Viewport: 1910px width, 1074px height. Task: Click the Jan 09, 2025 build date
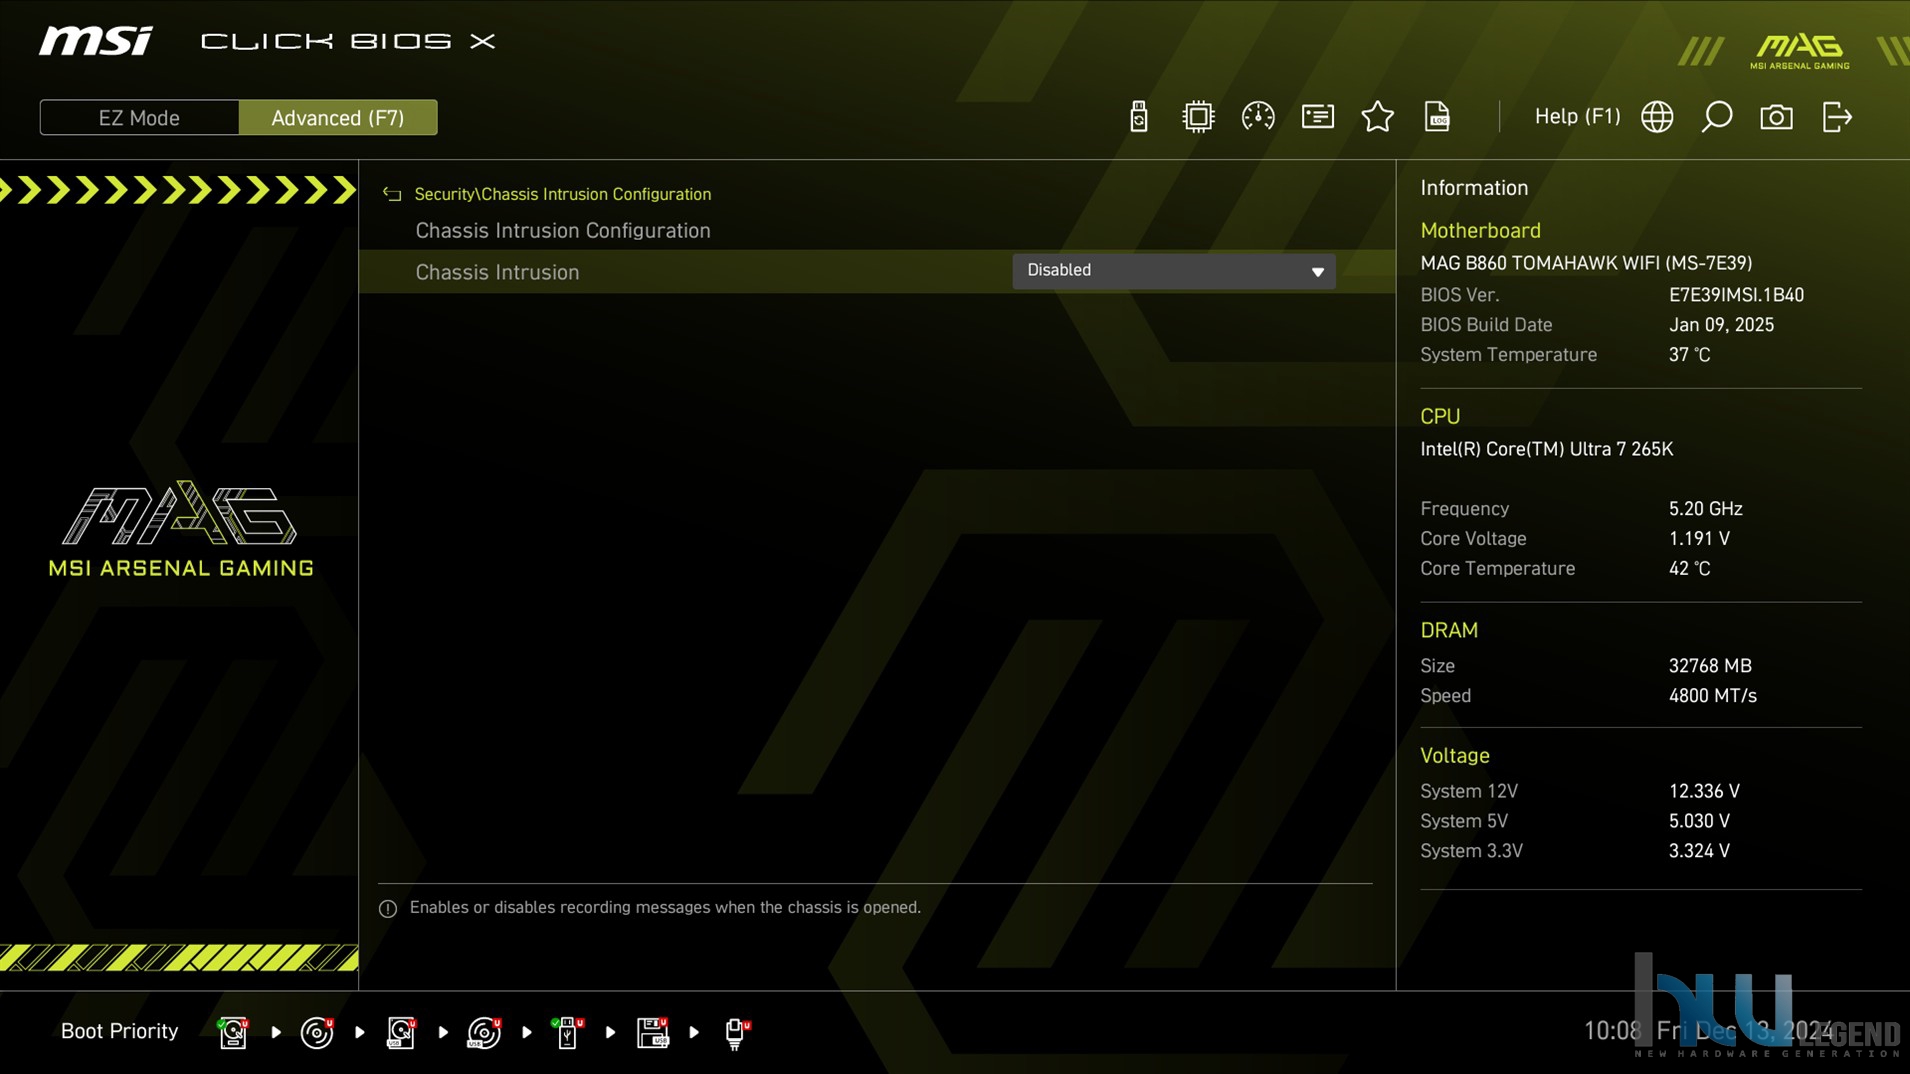[1721, 325]
